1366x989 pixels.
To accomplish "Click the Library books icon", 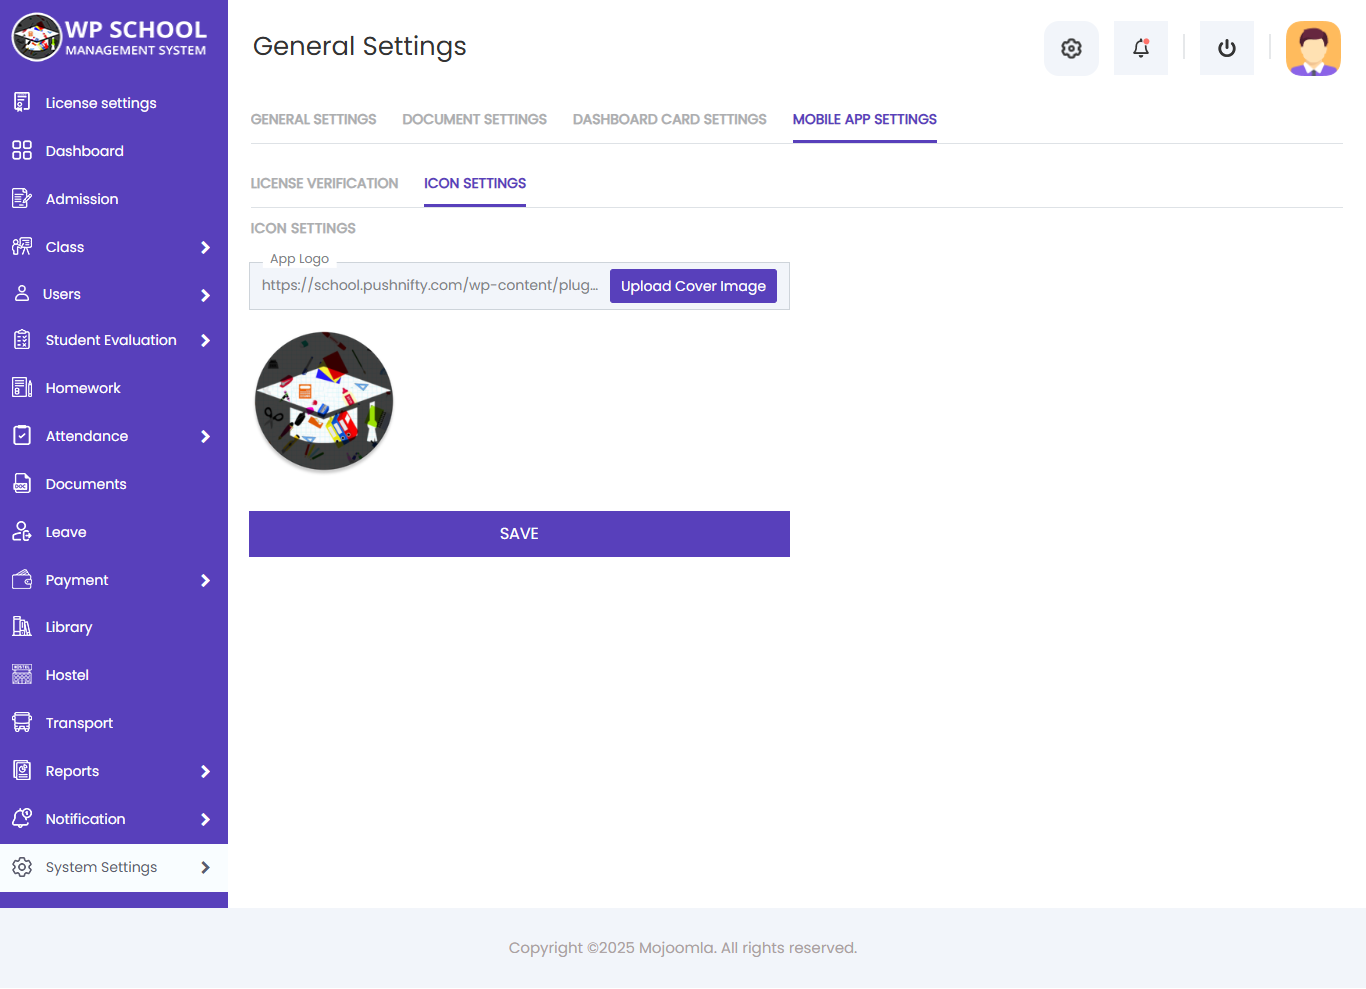I will tap(22, 626).
